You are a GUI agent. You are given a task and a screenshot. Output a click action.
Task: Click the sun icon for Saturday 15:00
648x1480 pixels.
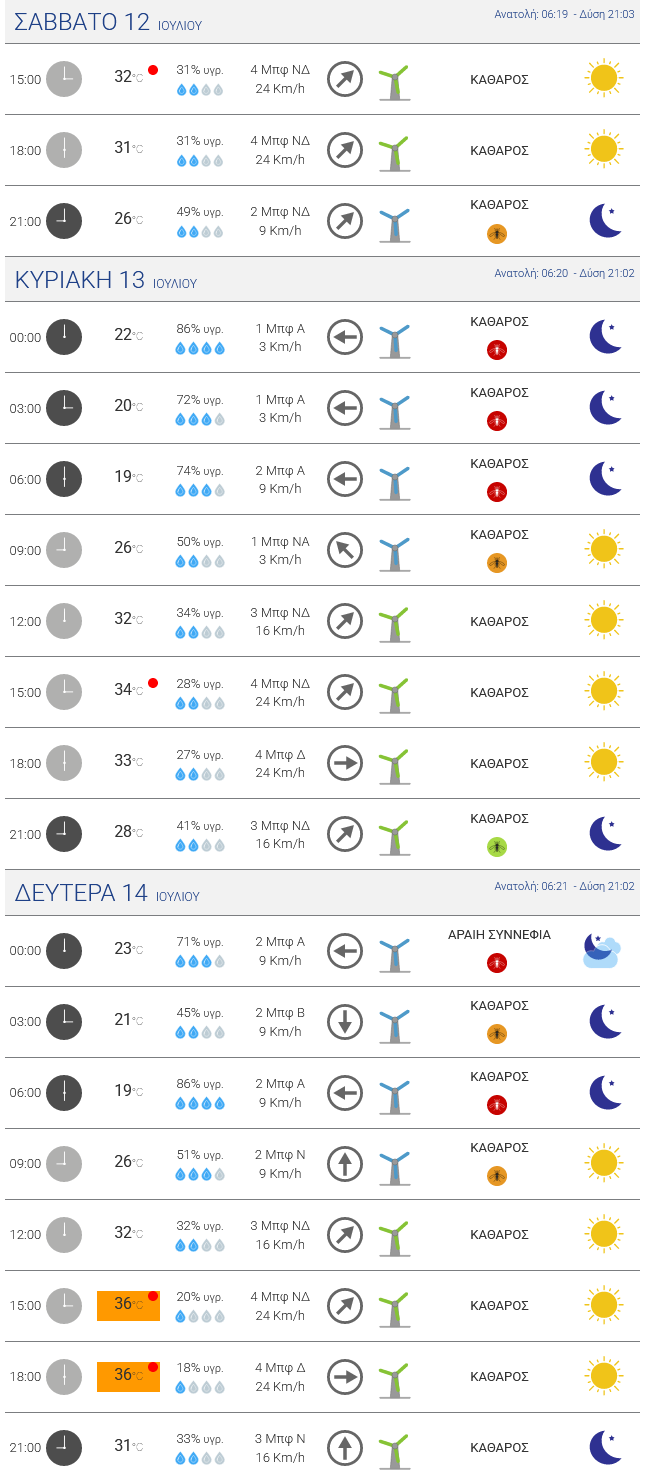pyautogui.click(x=603, y=78)
